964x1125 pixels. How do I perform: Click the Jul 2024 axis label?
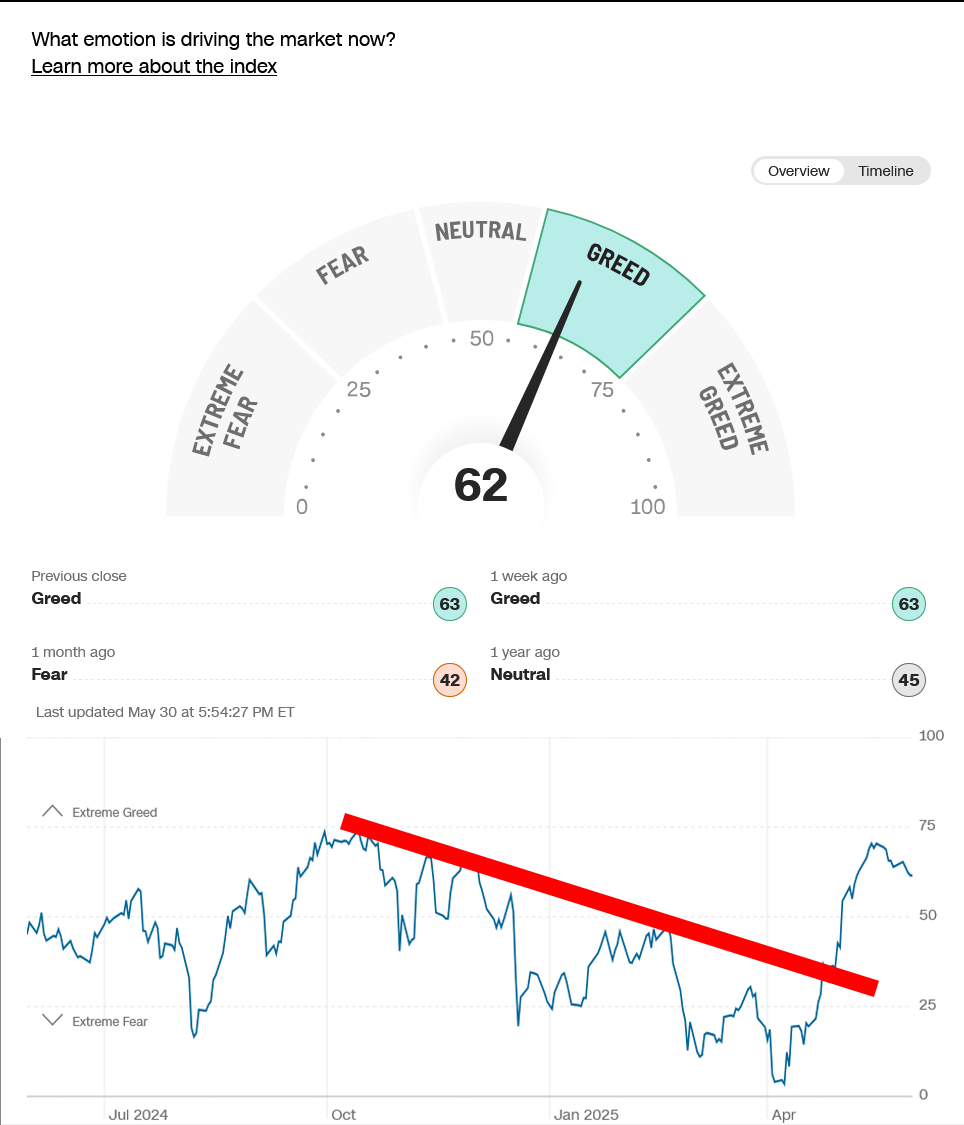[138, 1114]
